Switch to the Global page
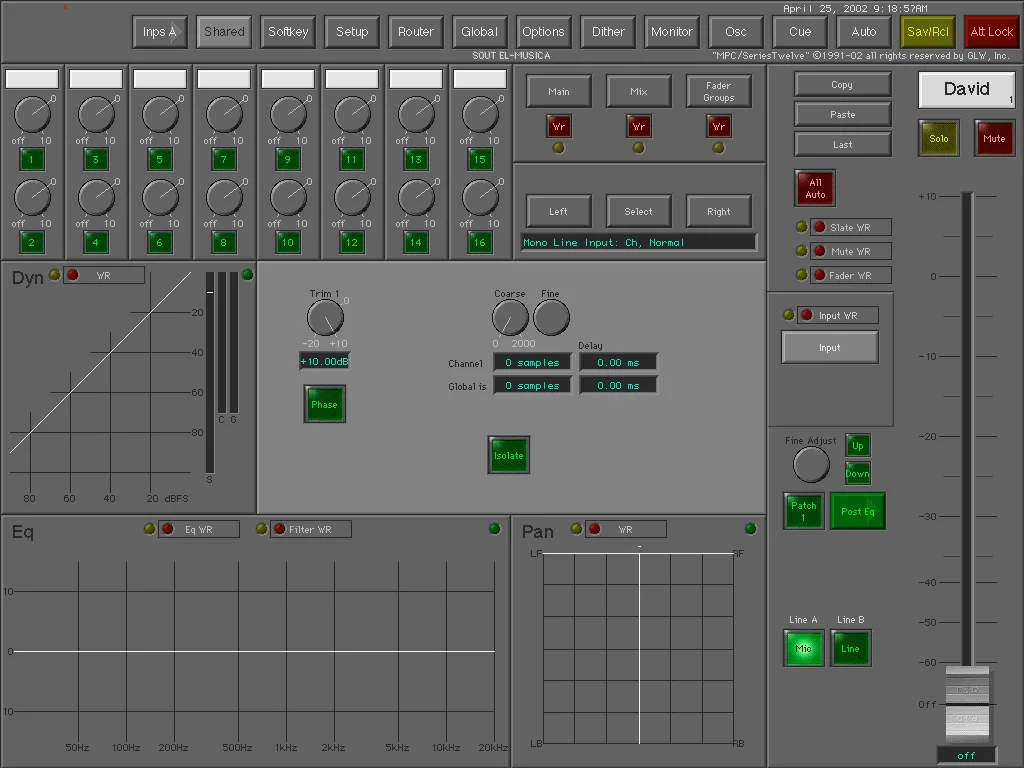The height and width of the screenshot is (768, 1024). [x=479, y=31]
